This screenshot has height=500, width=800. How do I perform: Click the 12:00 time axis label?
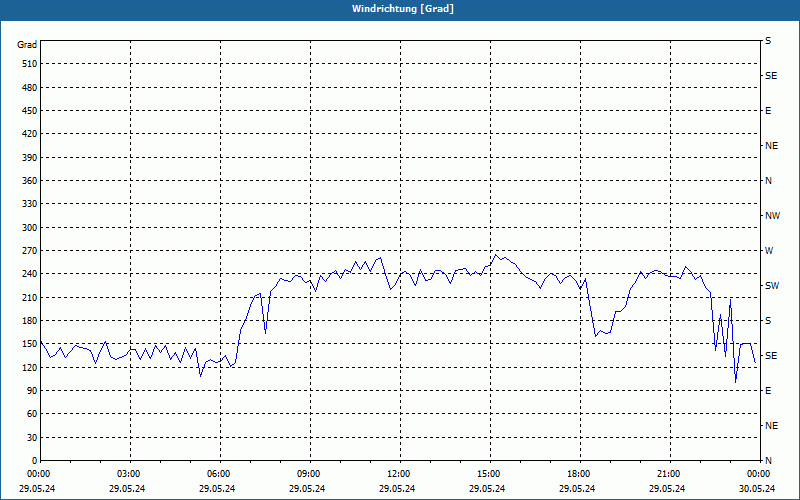coord(398,474)
